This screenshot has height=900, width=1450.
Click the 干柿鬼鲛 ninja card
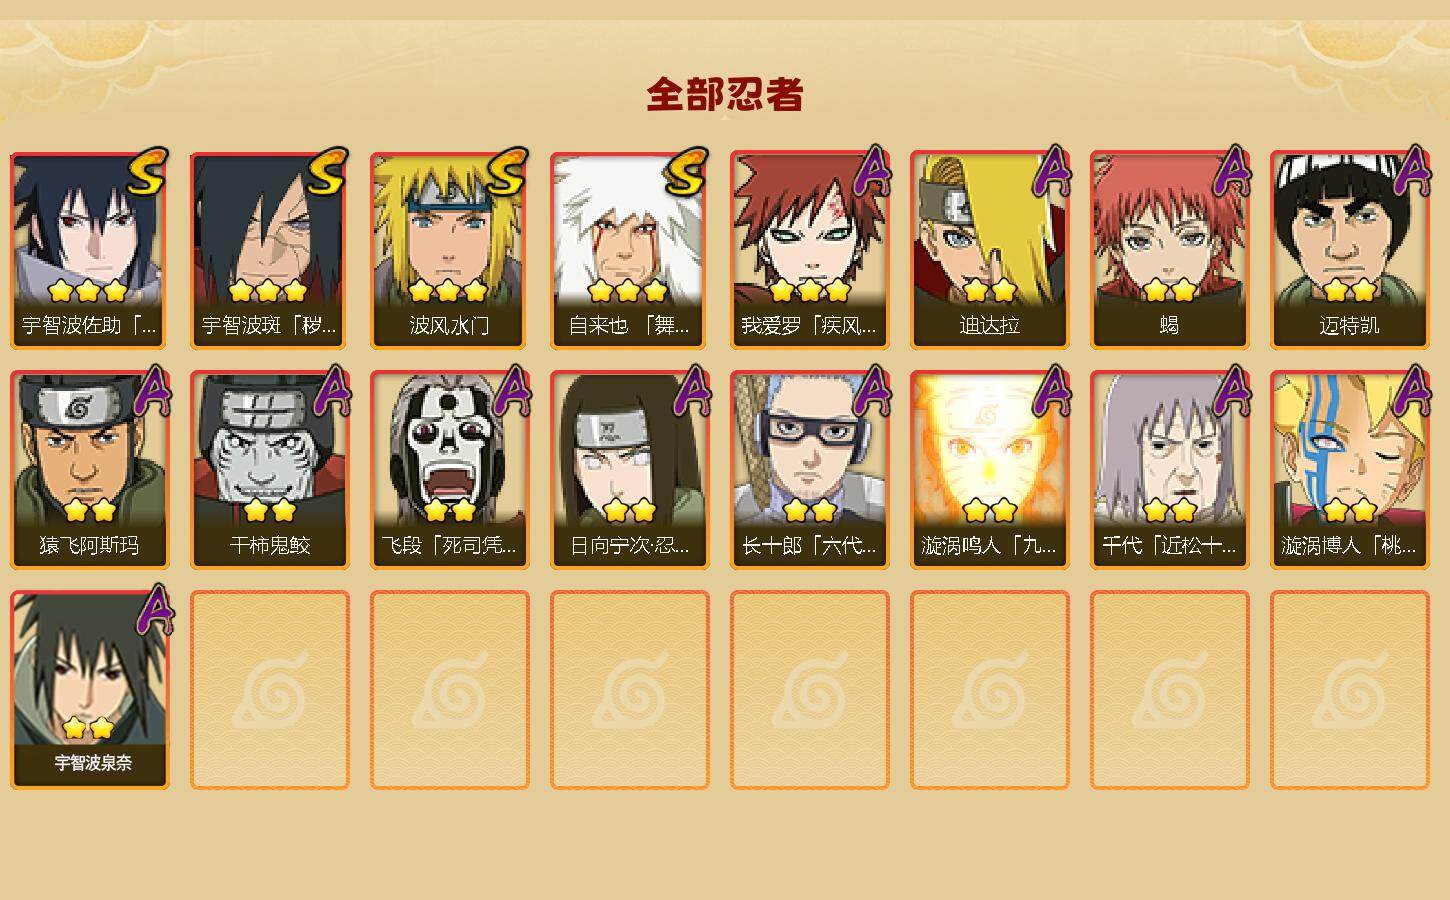269,470
